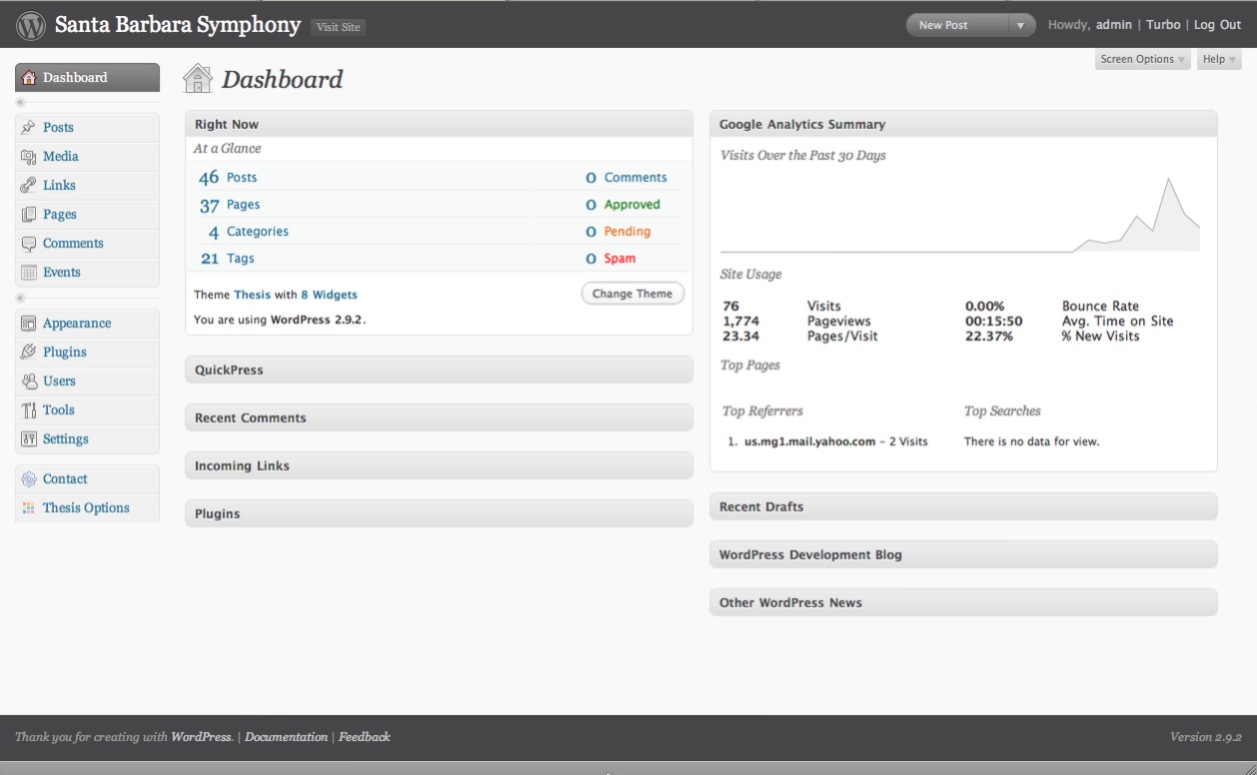This screenshot has width=1257, height=775.
Task: Click the Links chain icon
Action: coord(29,185)
